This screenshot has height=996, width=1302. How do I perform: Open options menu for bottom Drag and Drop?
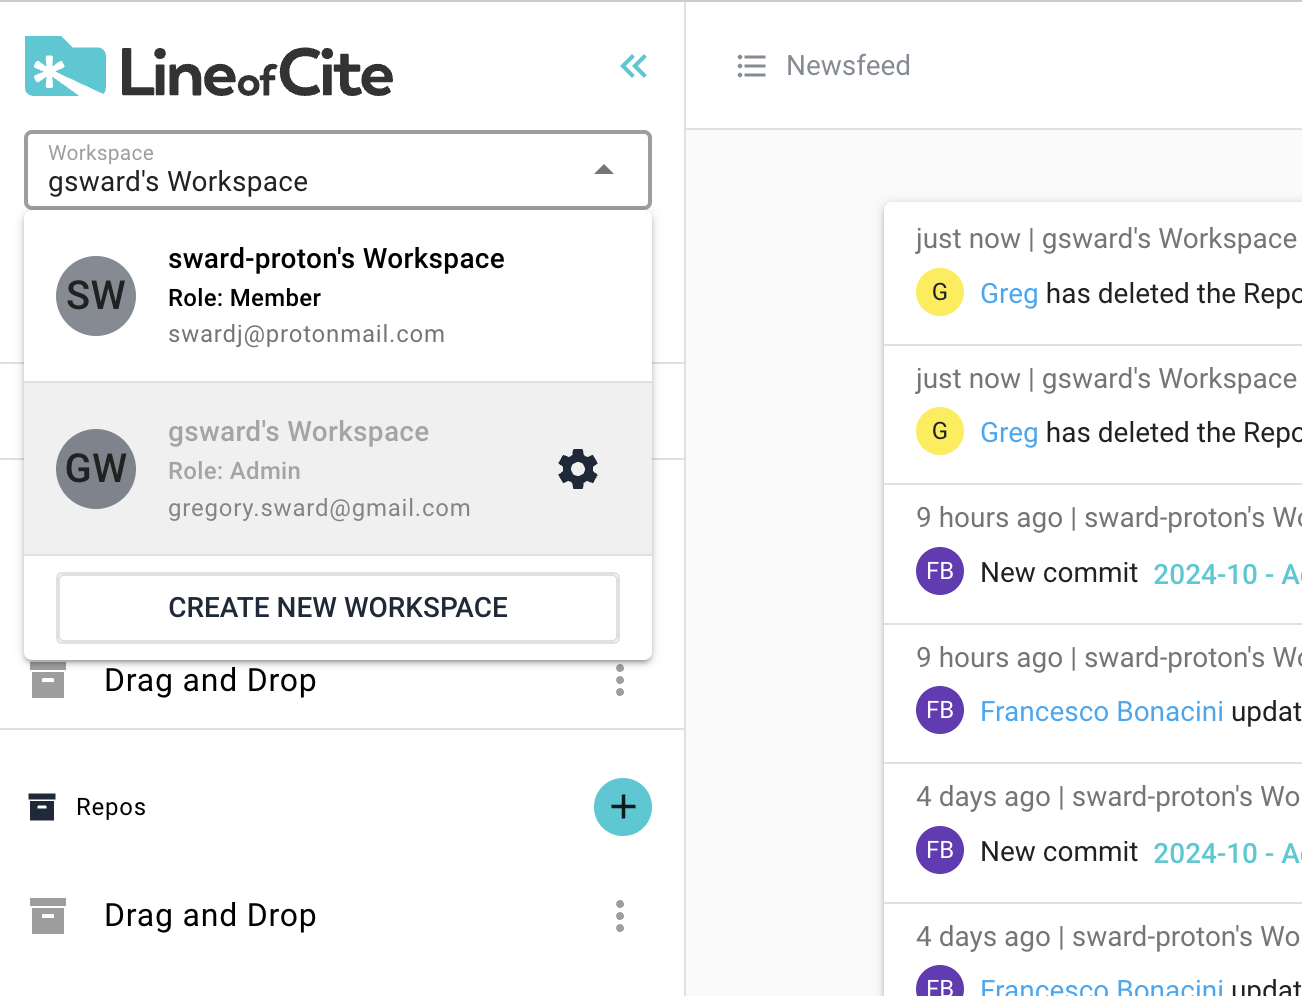pyautogui.click(x=620, y=916)
